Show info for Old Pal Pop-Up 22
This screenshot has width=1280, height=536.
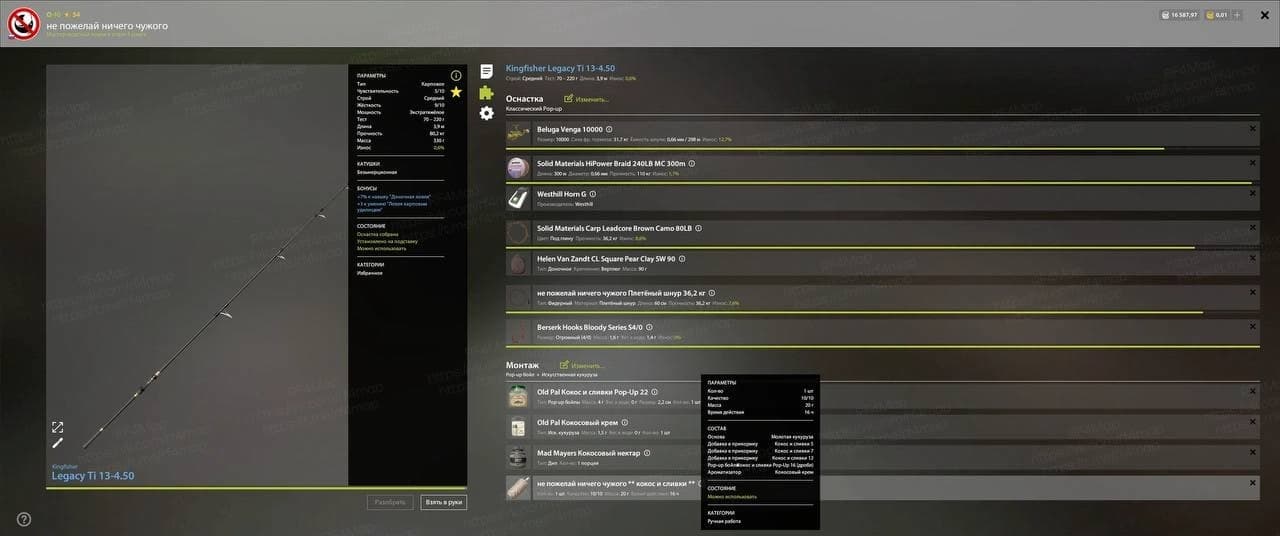click(x=656, y=392)
